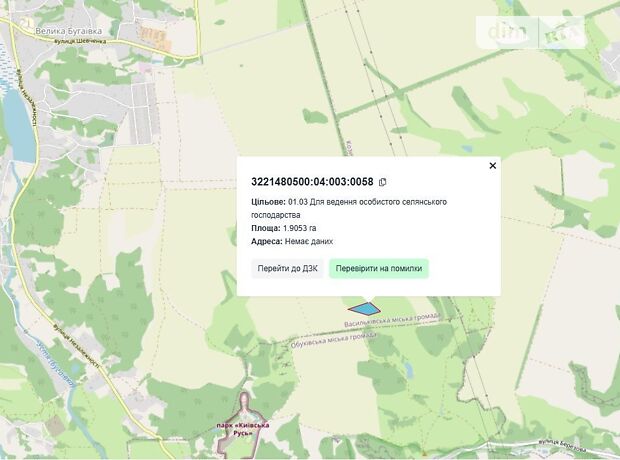Click 'Васильківська міська громада' boundary label

392,320
